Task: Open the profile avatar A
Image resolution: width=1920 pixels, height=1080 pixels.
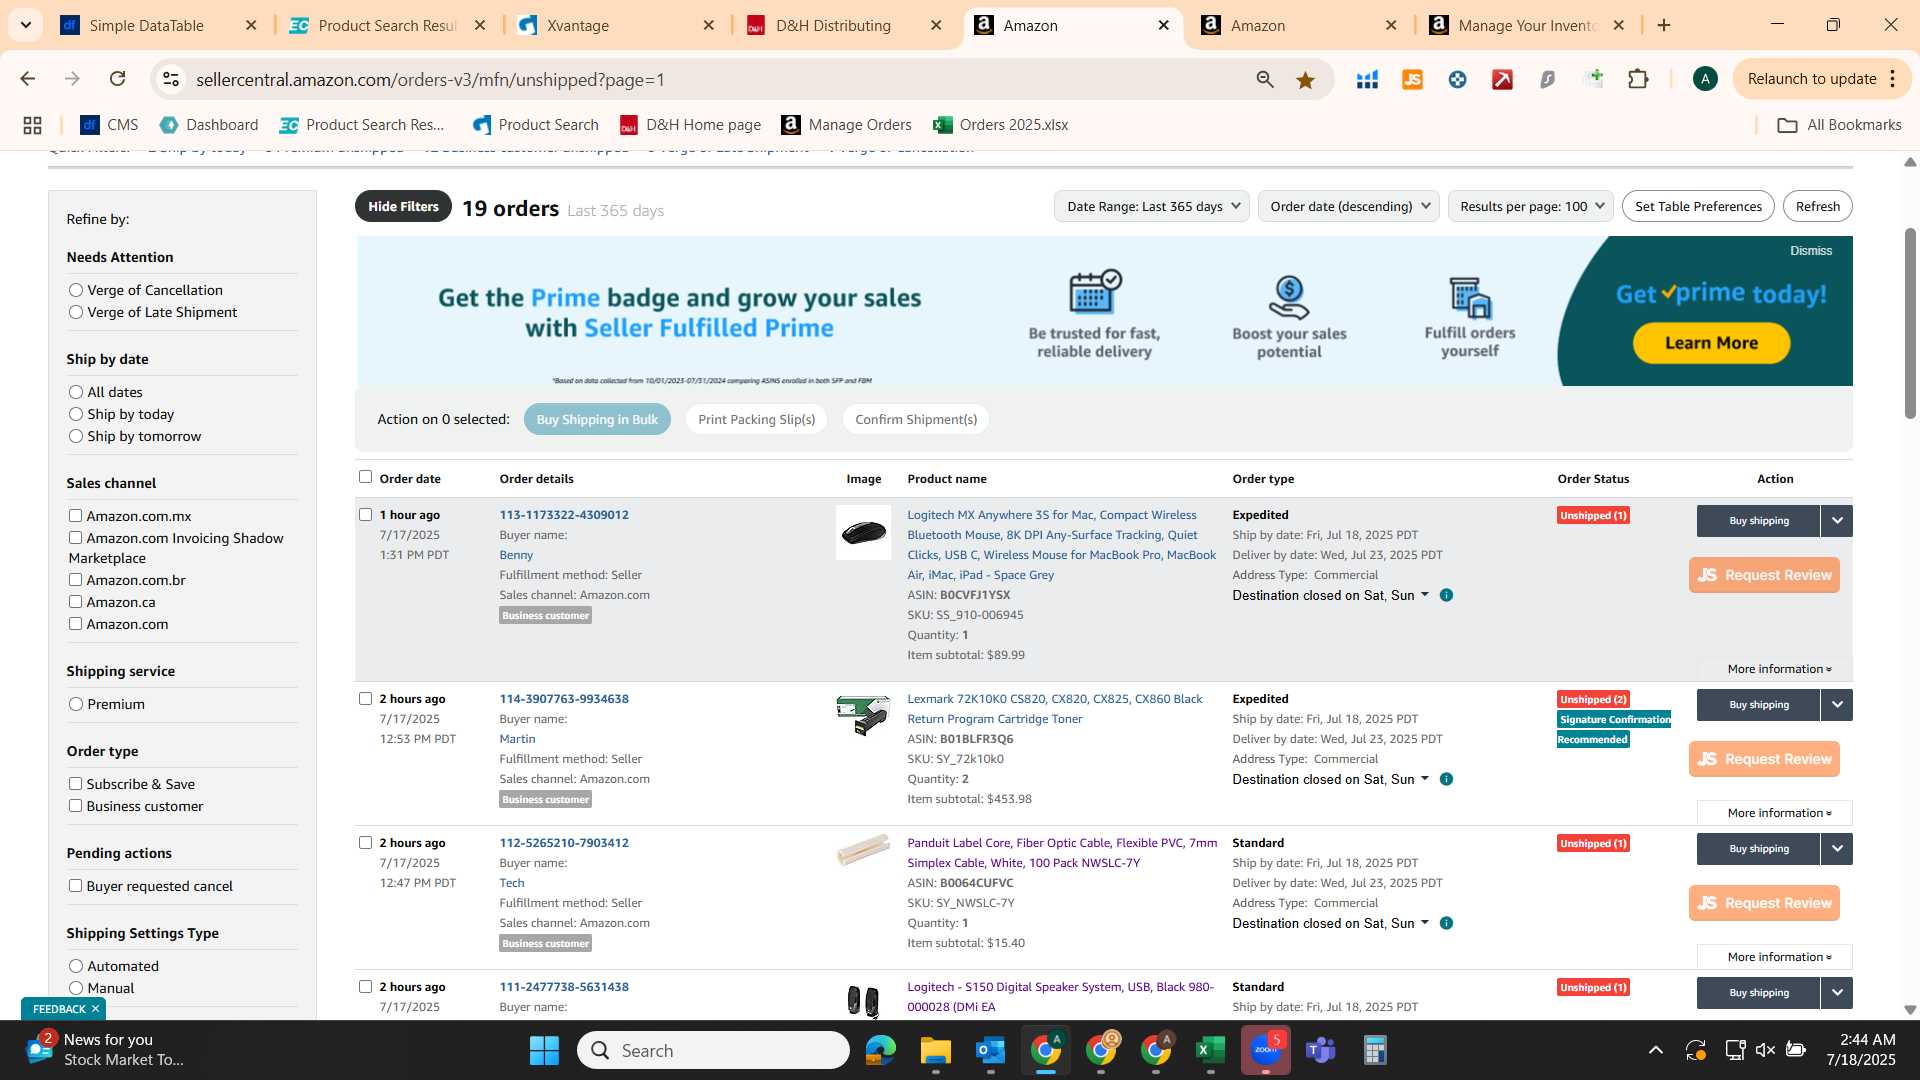Action: pyautogui.click(x=1705, y=79)
